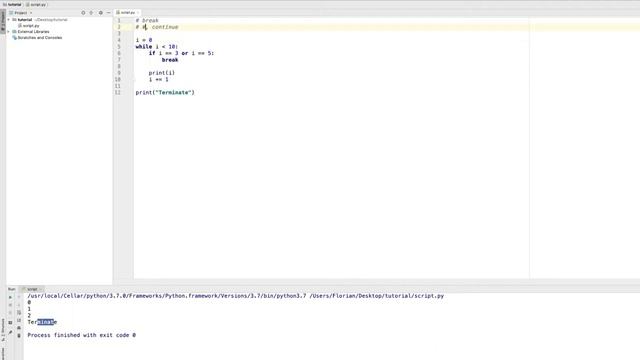Click 'Terminate' output in console
The height and width of the screenshot is (360, 640).
point(42,322)
